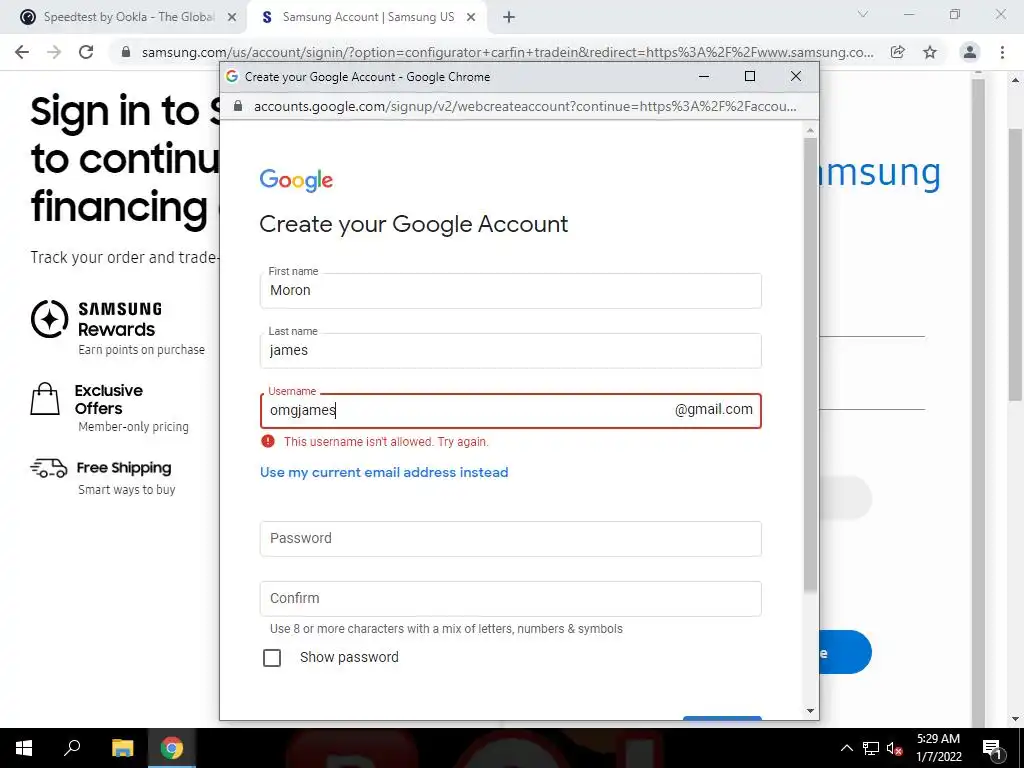Click the First name field with Moron
Viewport: 1024px width, 768px height.
(x=511, y=291)
